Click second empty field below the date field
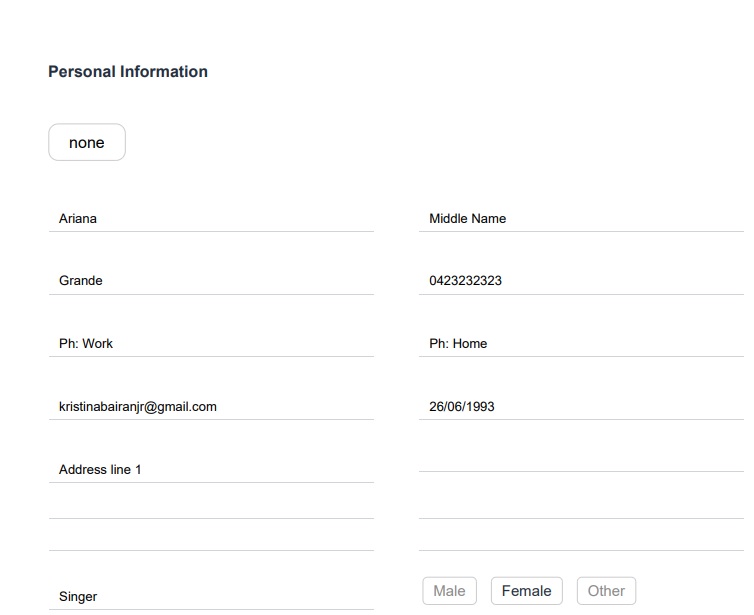The width and height of the screenshot is (754, 615). [580, 504]
